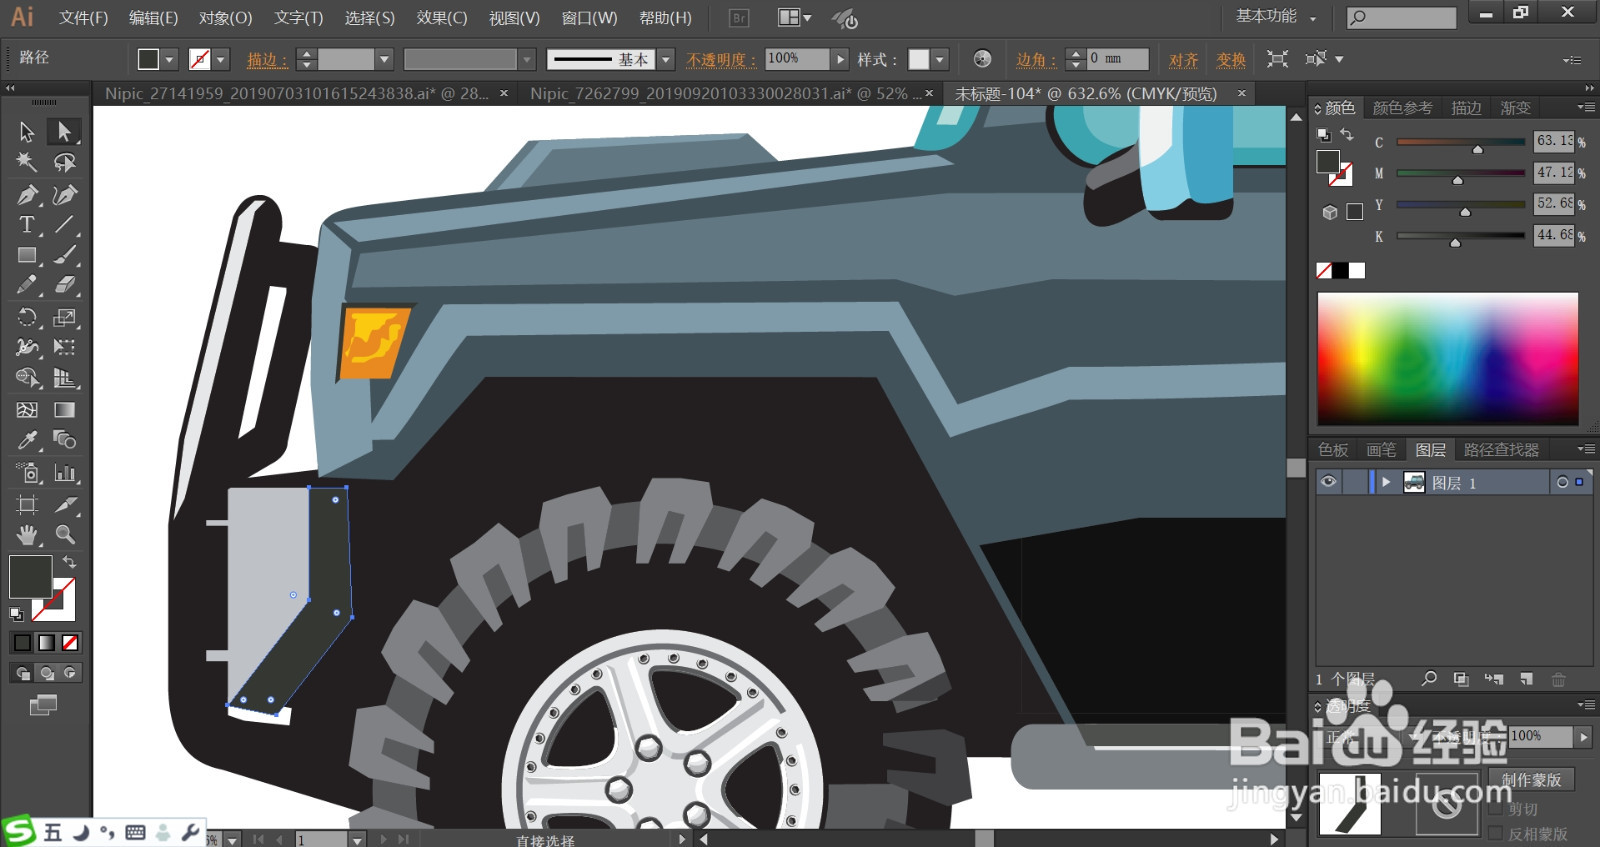Click the create new layer icon
Screen dimensions: 1600x847
(1526, 679)
